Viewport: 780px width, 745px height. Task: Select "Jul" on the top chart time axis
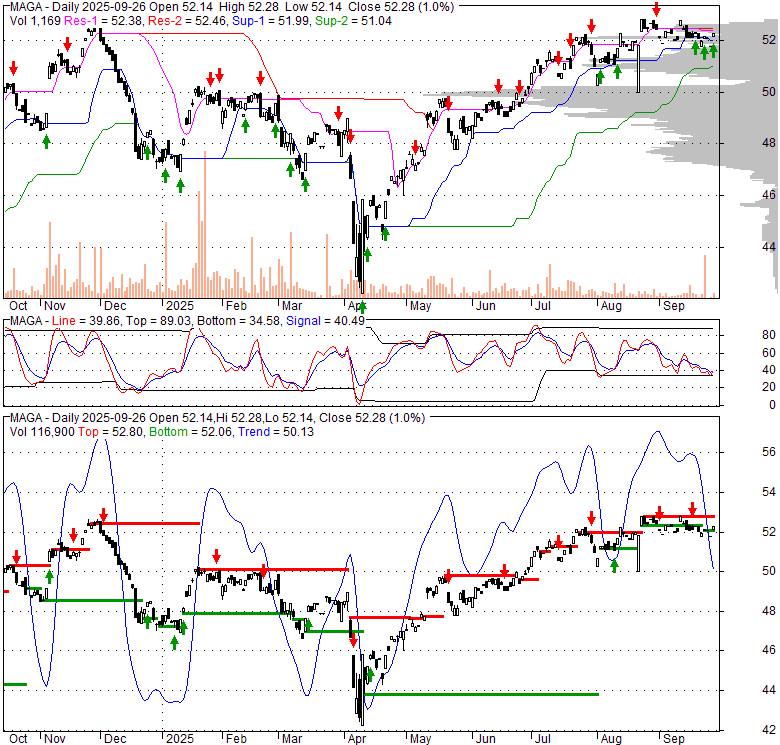(x=543, y=306)
